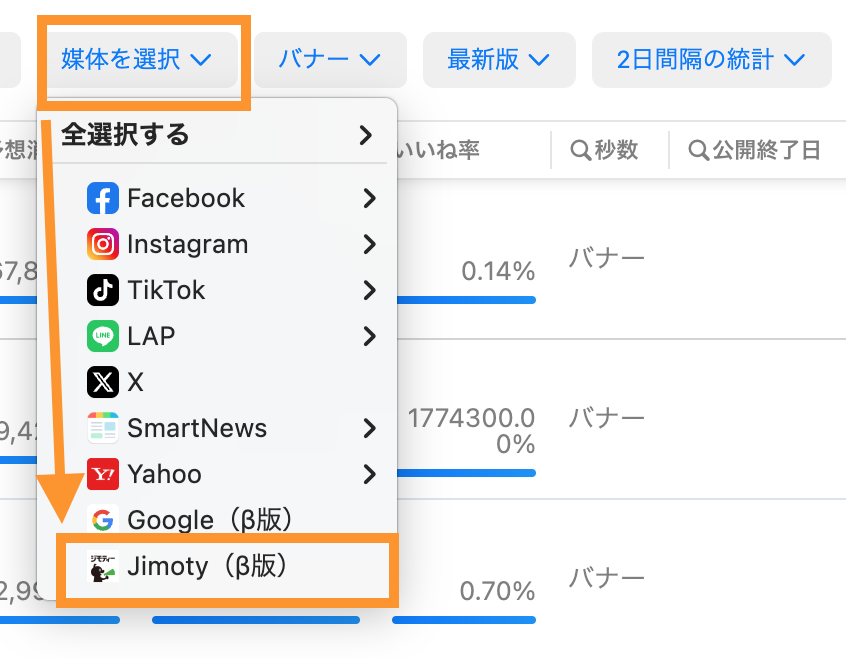The image size is (846, 658).
Task: Click the Instagram logo icon
Action: pyautogui.click(x=102, y=244)
